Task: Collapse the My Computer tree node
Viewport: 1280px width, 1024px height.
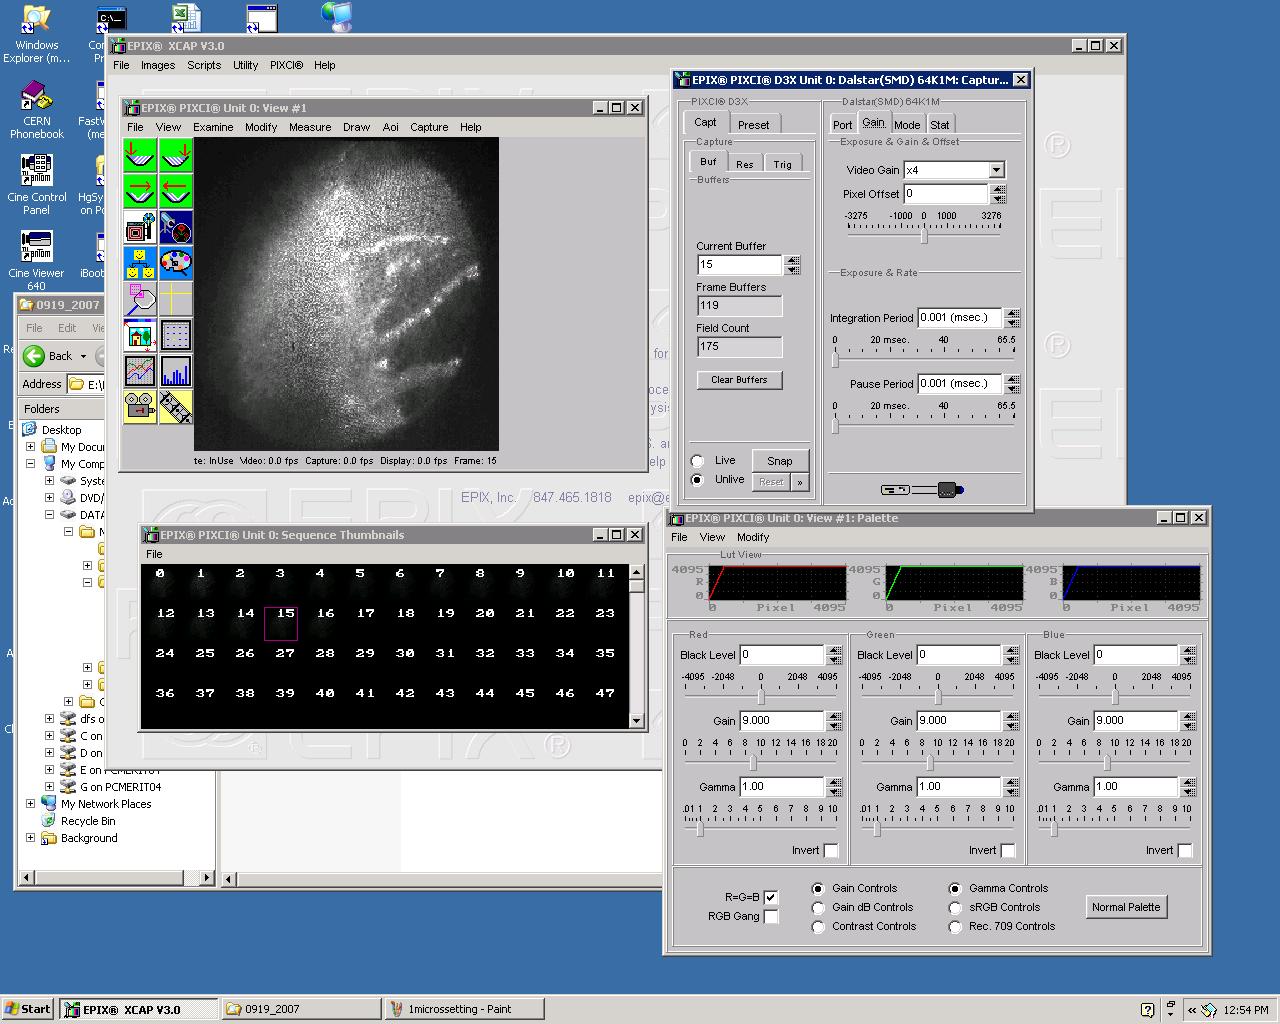Action: (x=30, y=464)
